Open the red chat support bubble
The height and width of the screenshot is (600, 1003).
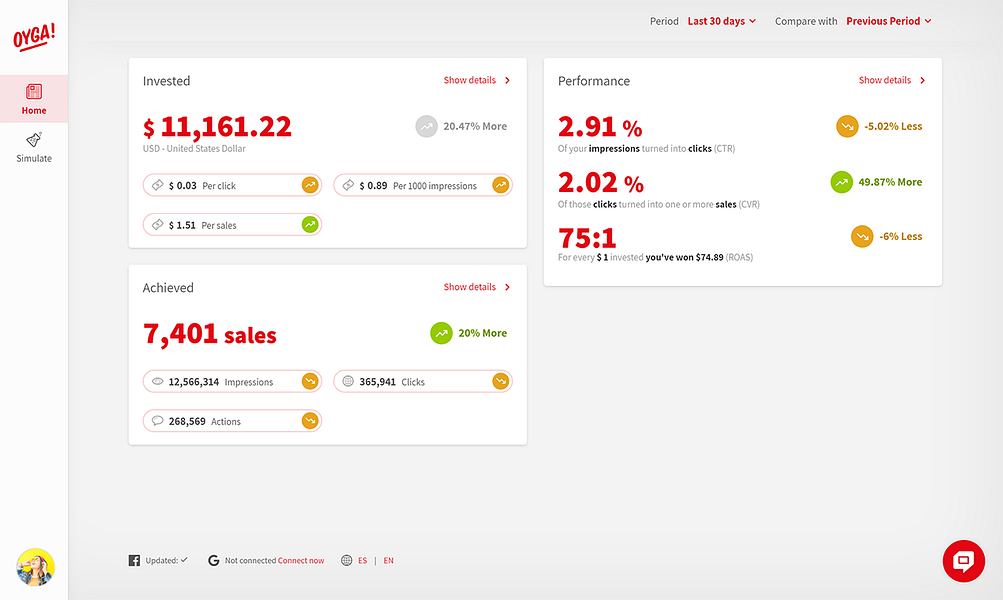963,561
